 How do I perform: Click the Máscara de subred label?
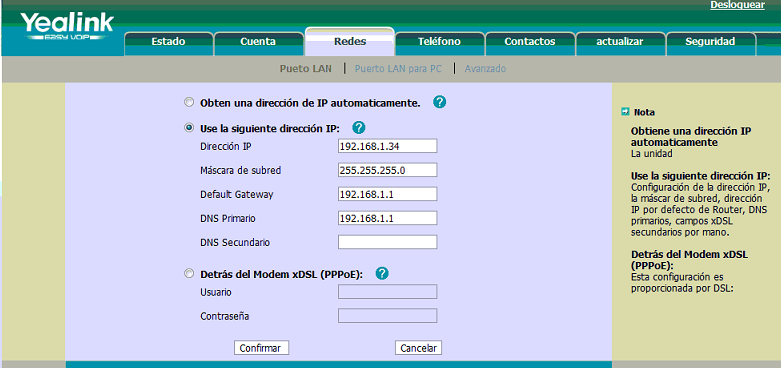(x=241, y=170)
